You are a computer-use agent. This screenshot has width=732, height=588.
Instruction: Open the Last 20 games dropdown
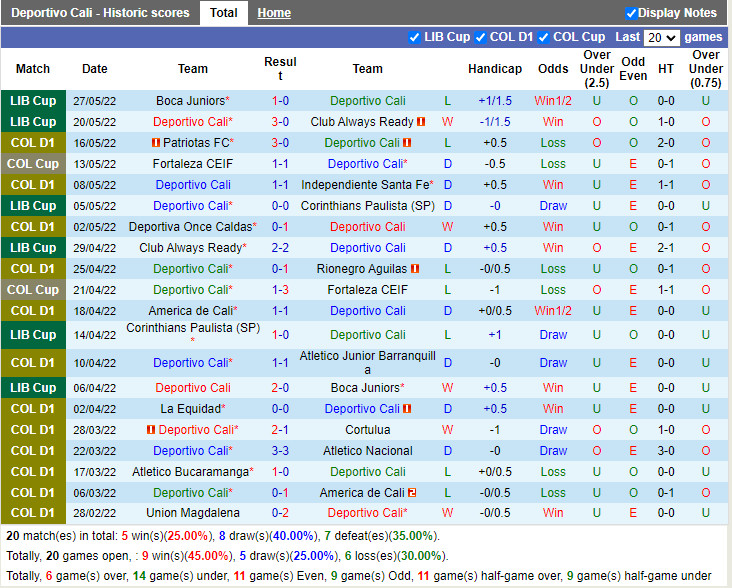click(x=661, y=37)
